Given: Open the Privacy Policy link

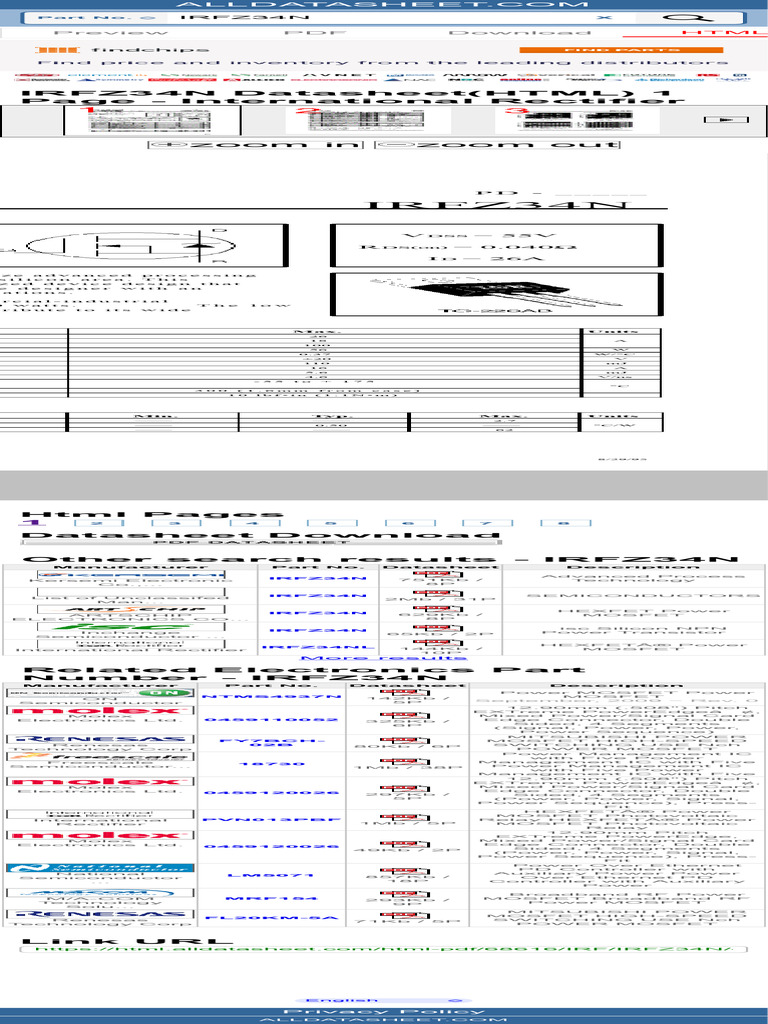Looking at the screenshot, I should 383,1012.
